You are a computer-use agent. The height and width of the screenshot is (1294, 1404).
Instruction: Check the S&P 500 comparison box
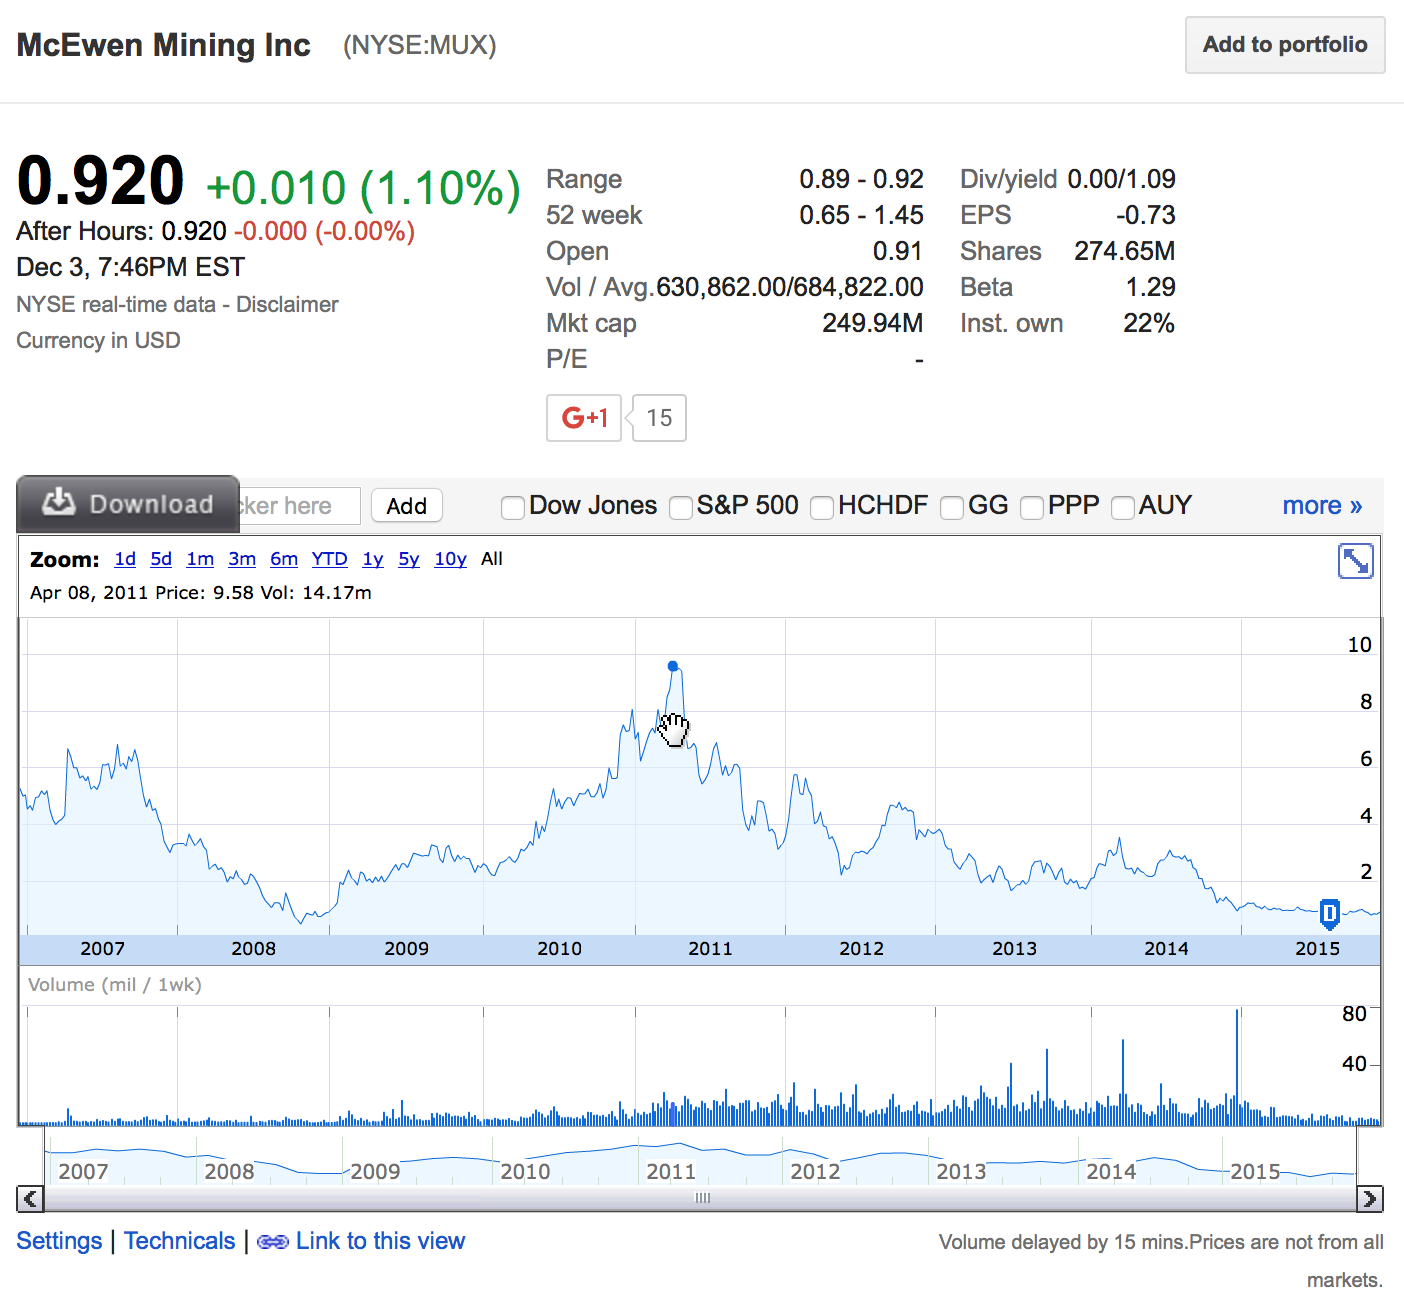pos(681,508)
